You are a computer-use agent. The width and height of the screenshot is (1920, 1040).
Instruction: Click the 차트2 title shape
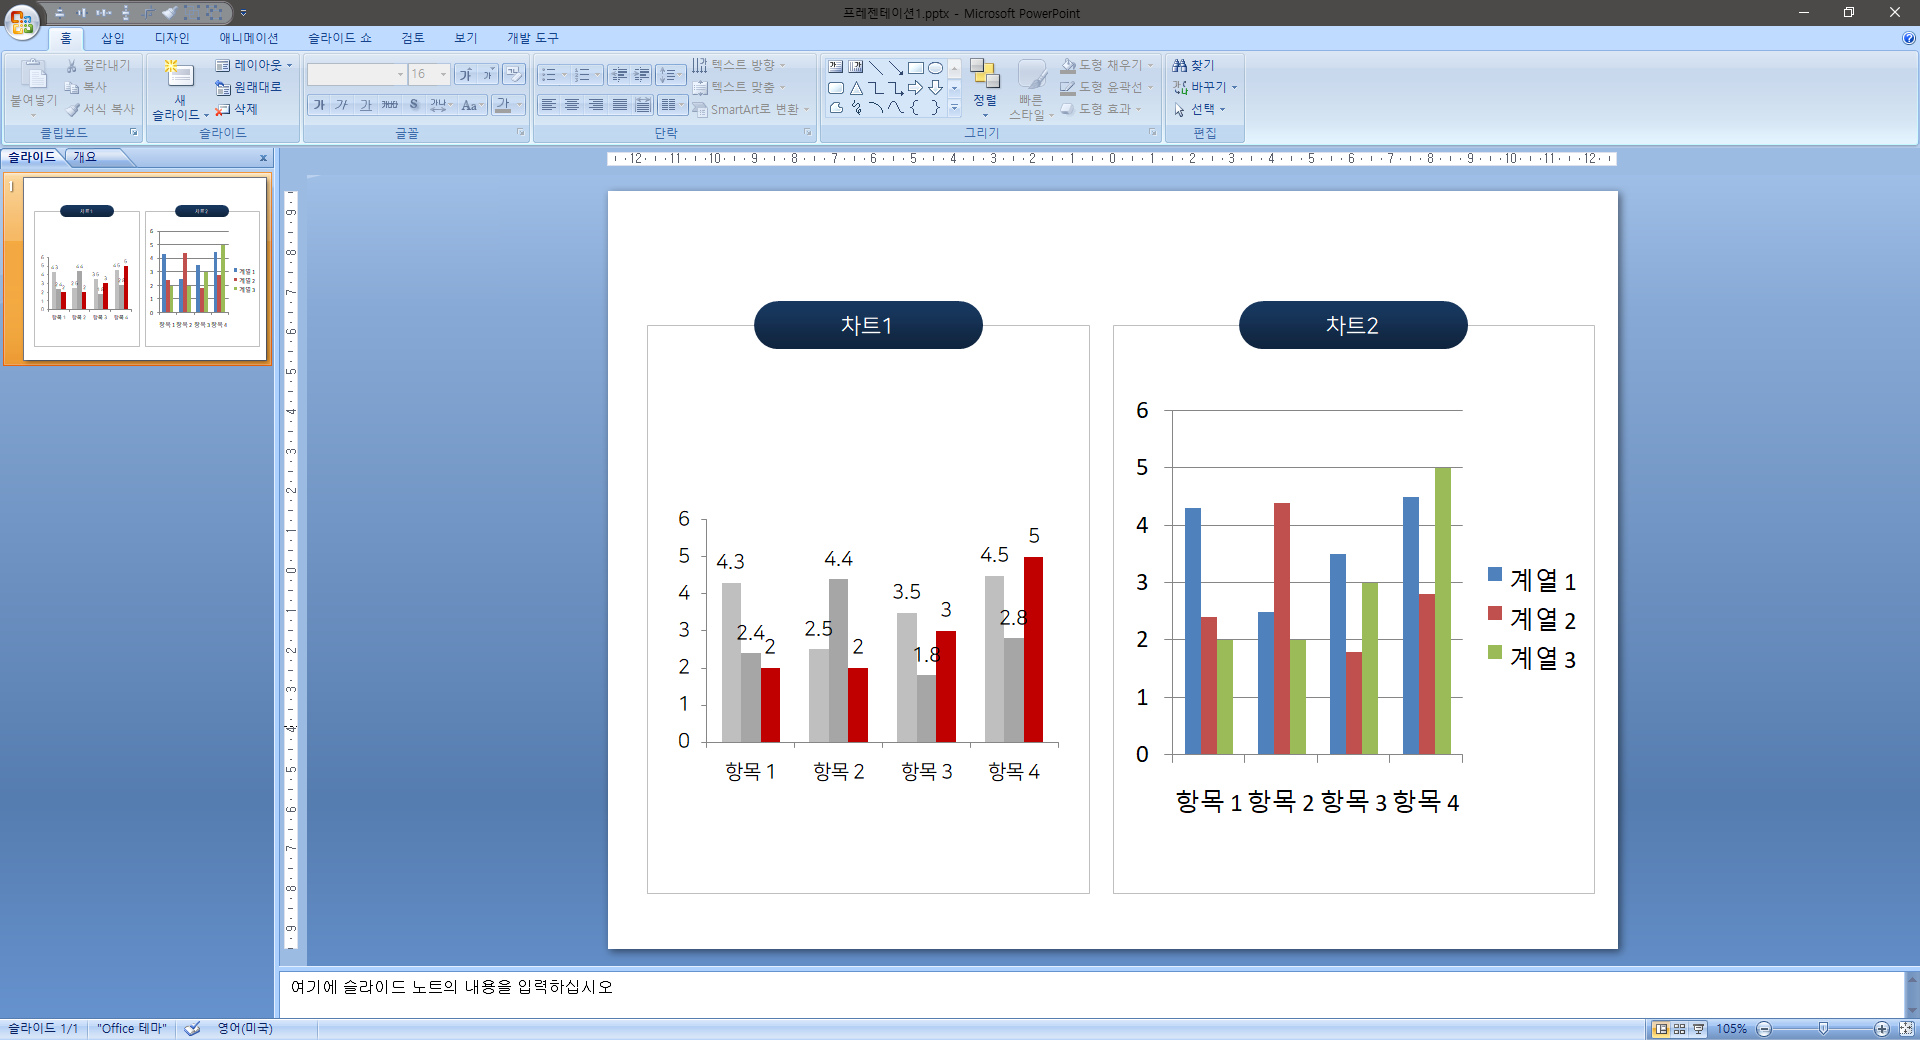[1353, 325]
